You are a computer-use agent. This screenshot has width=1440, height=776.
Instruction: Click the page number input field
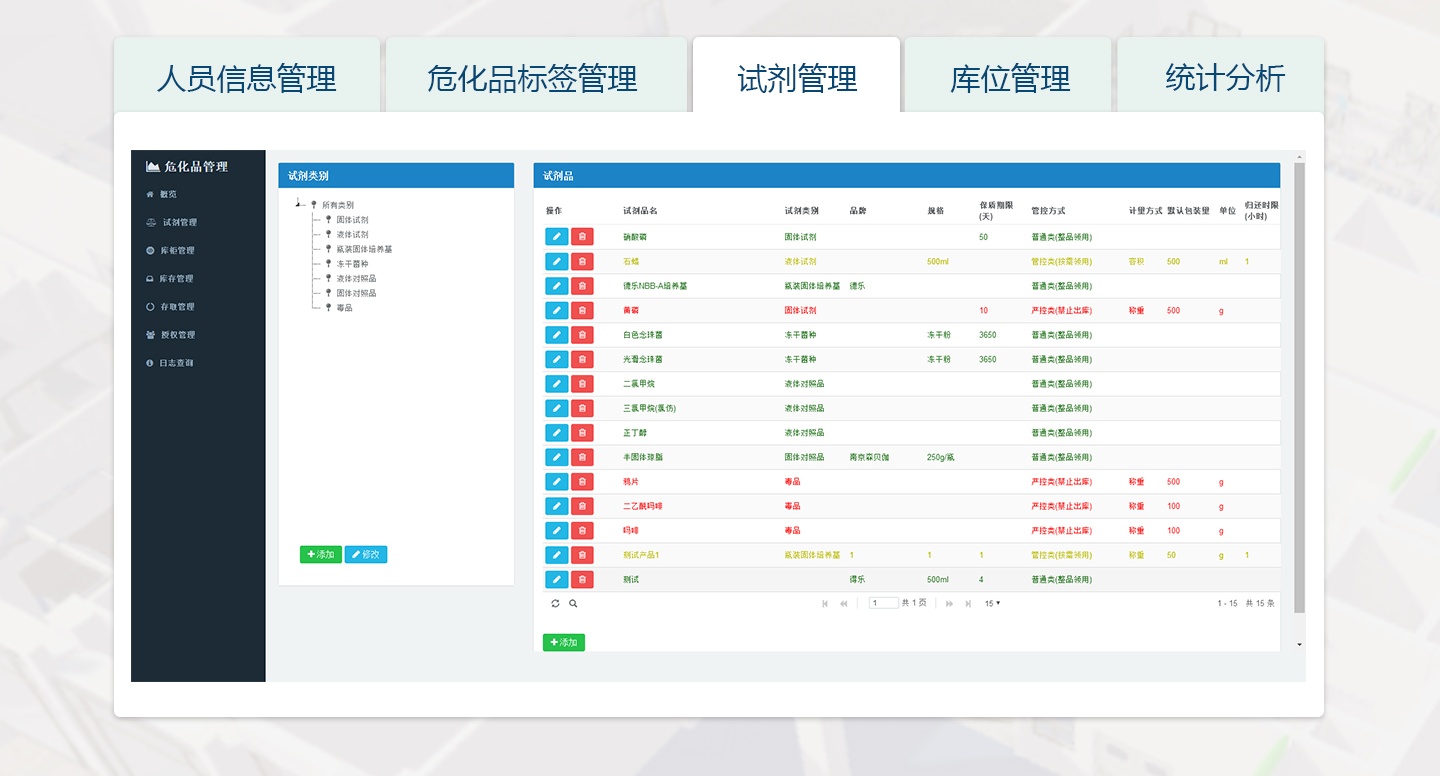tap(884, 604)
